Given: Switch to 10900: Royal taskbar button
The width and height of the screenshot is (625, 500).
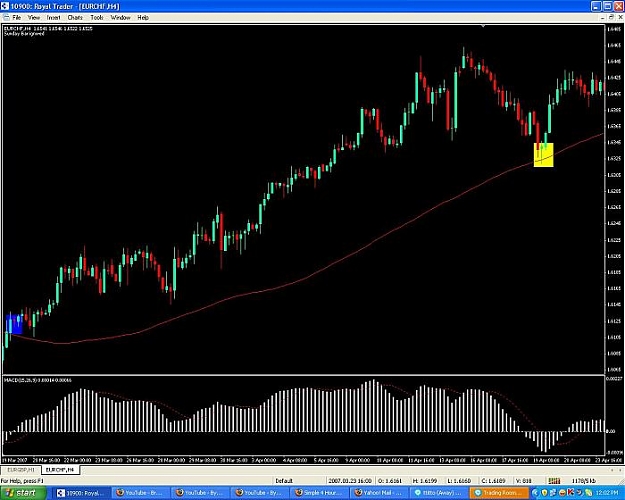Looking at the screenshot, I should (82, 493).
